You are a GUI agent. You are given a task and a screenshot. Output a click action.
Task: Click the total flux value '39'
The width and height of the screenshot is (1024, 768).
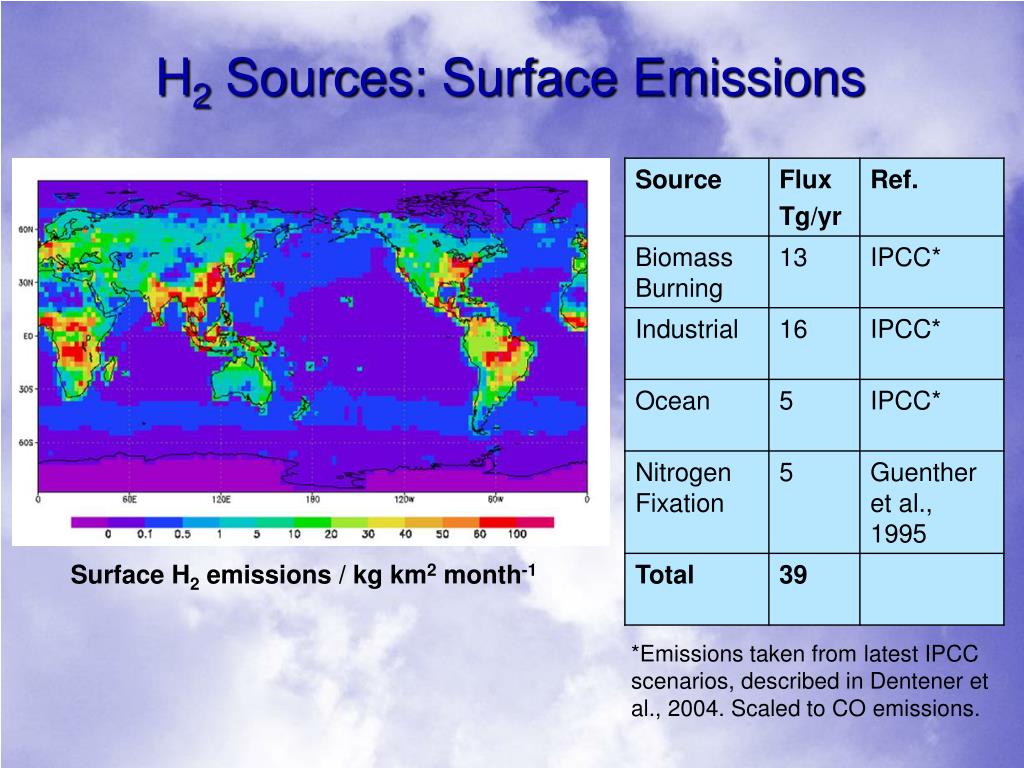793,575
